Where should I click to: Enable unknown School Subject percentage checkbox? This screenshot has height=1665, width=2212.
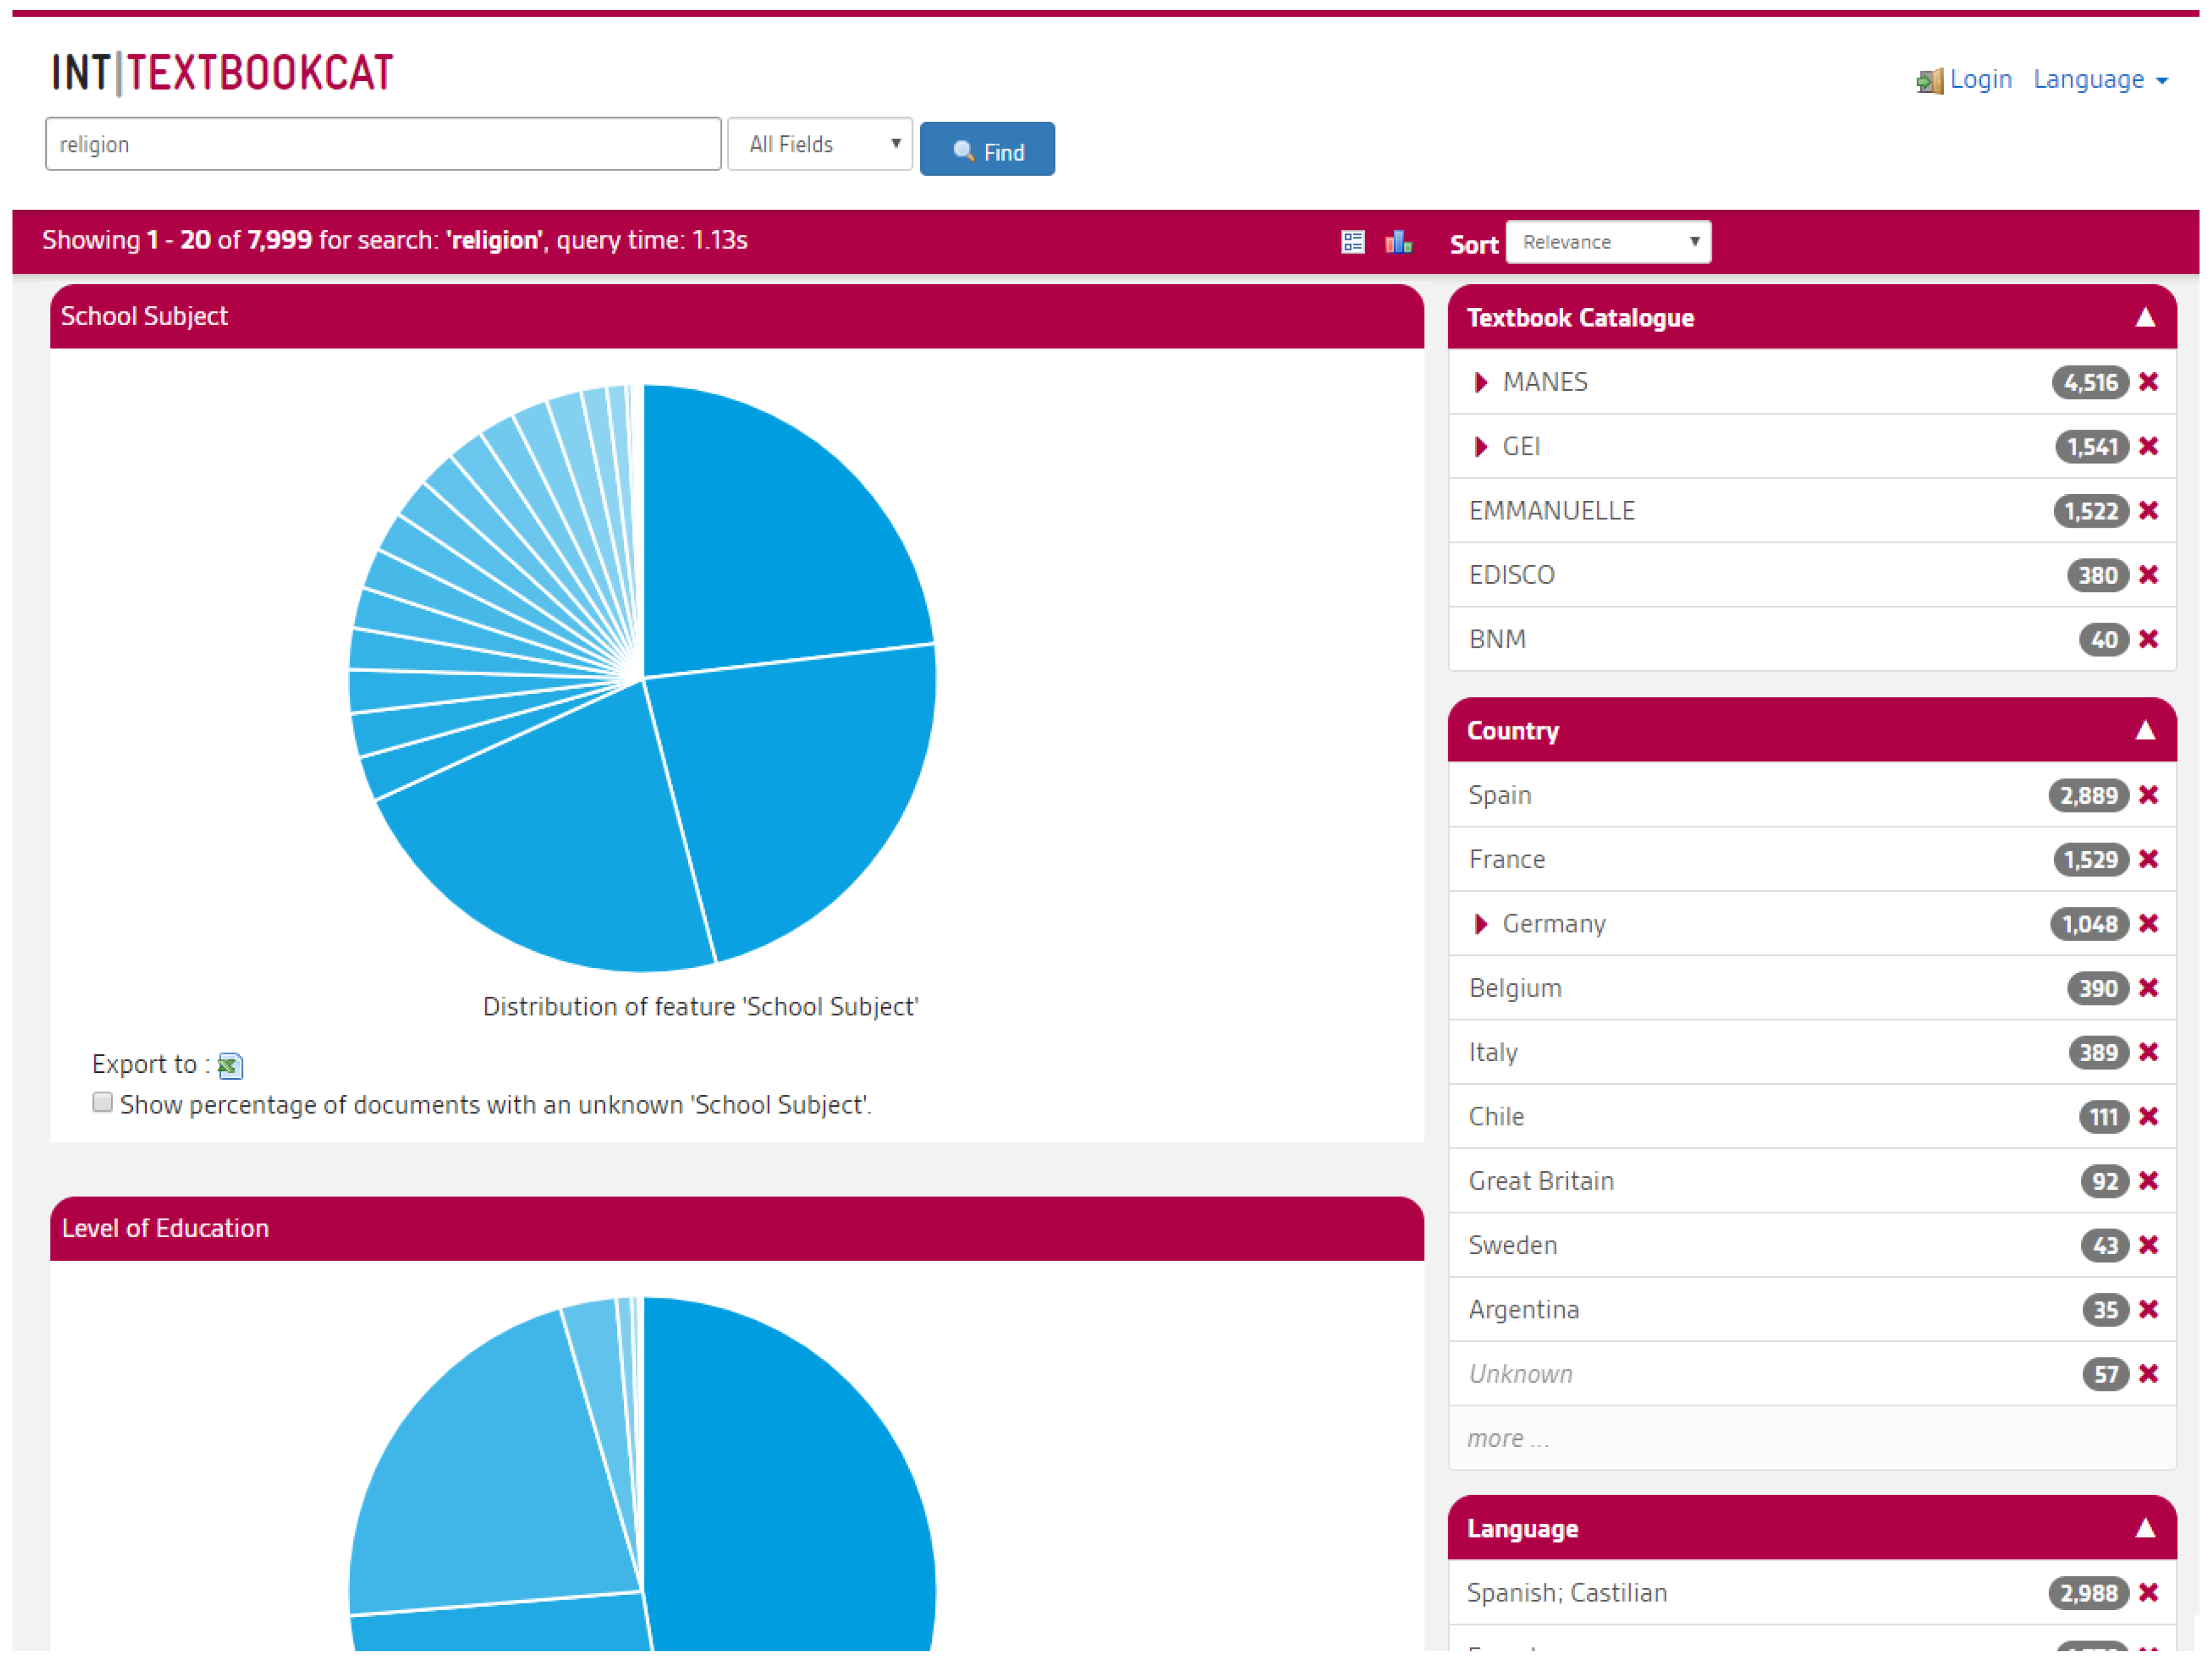[102, 1102]
